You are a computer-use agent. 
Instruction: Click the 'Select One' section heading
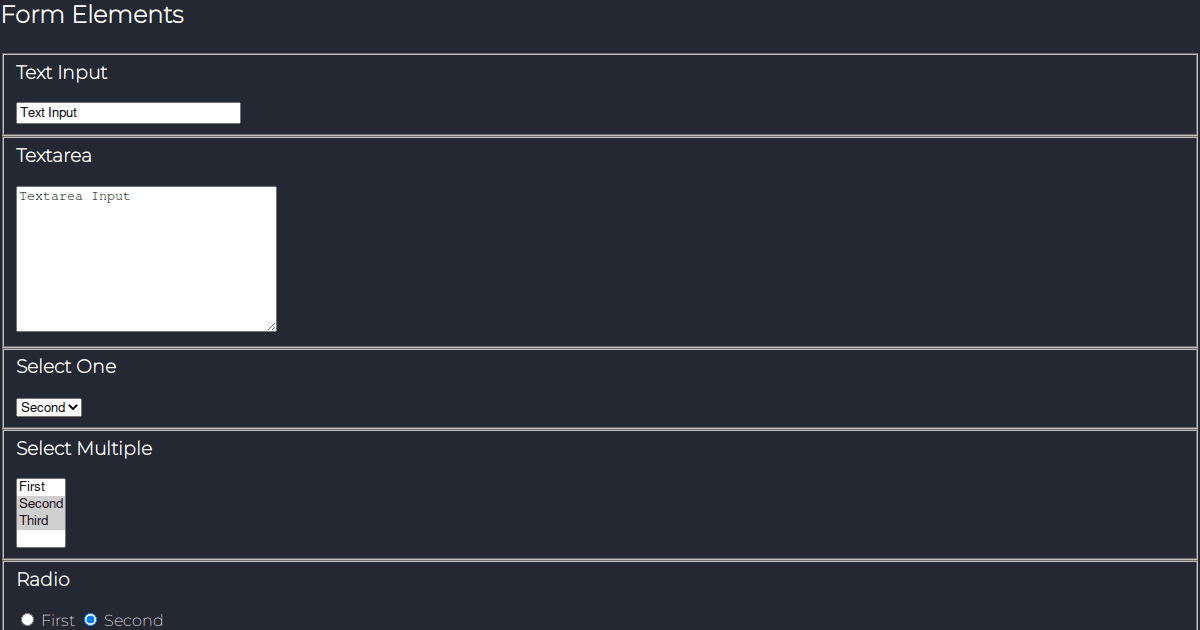click(x=66, y=366)
